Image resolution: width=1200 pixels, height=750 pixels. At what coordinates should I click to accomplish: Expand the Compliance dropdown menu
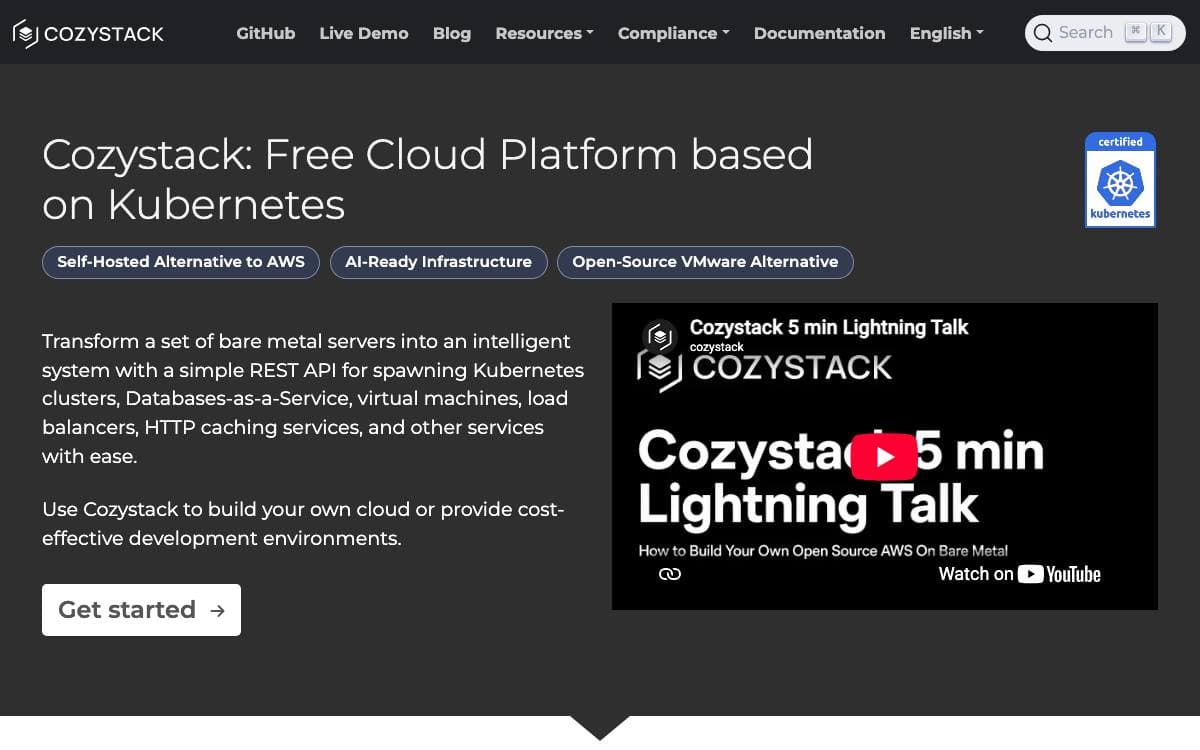pos(673,33)
